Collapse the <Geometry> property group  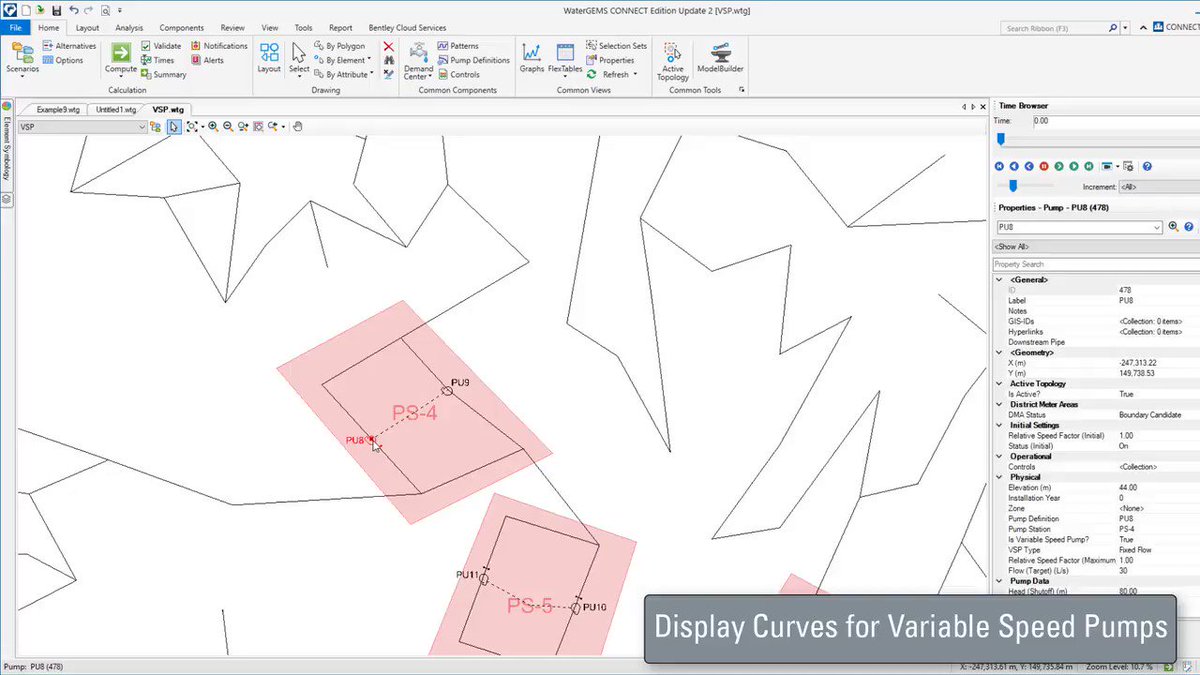click(x=998, y=352)
